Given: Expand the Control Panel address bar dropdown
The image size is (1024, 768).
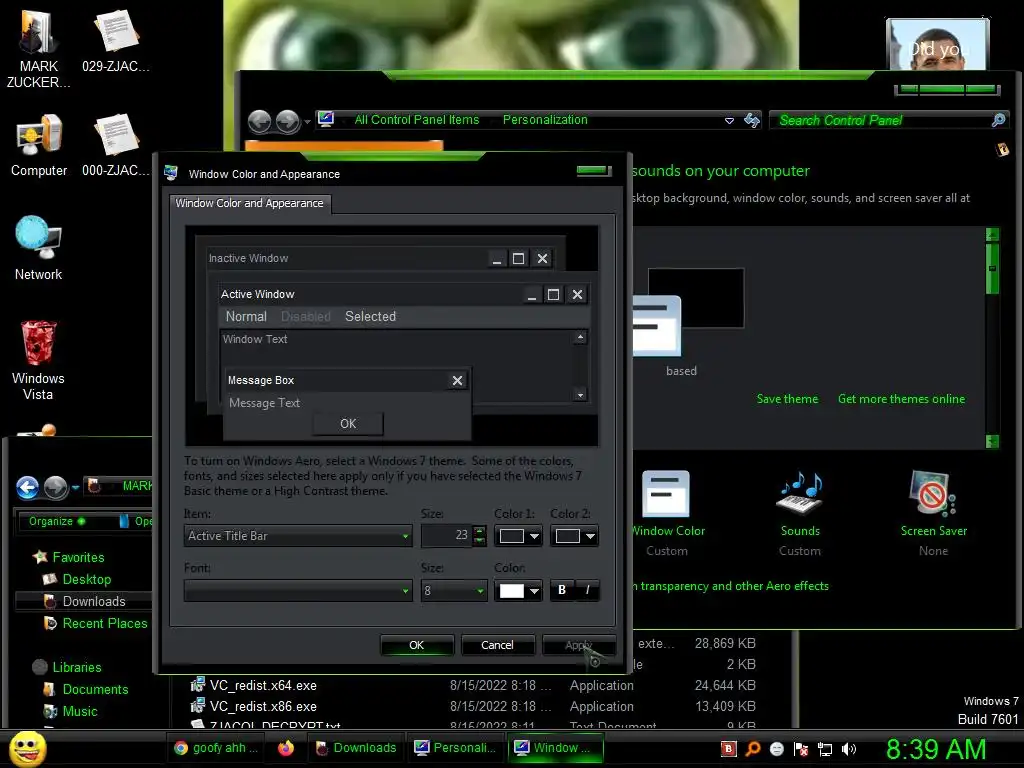Looking at the screenshot, I should click(729, 120).
